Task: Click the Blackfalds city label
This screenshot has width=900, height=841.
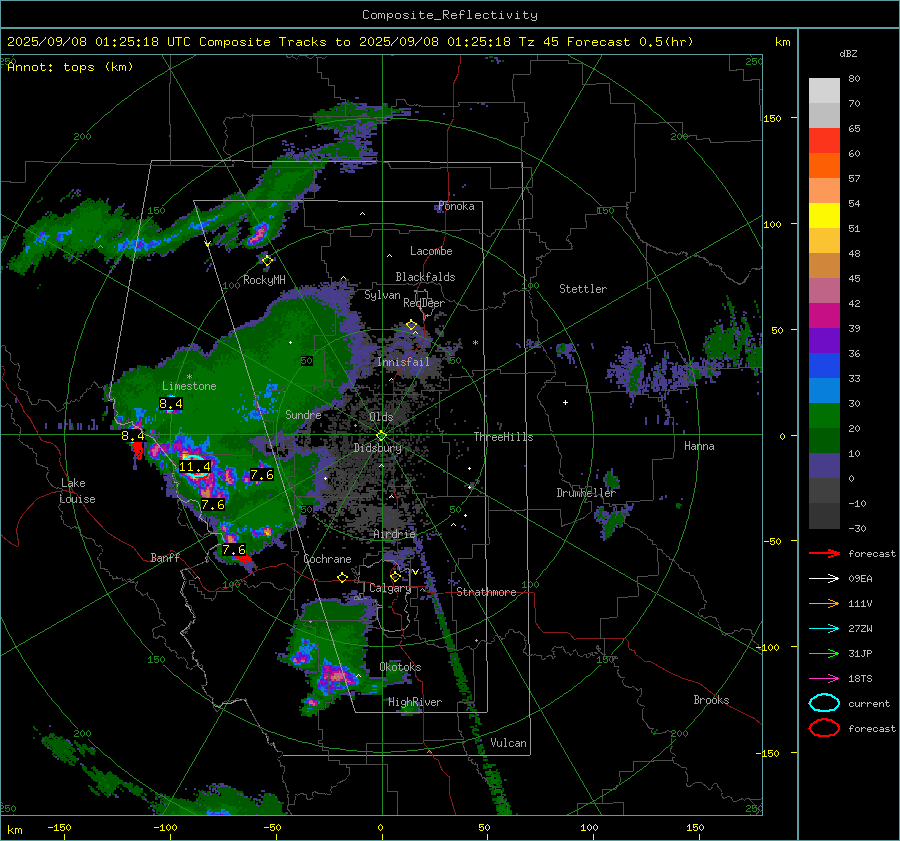Action: coord(425,277)
